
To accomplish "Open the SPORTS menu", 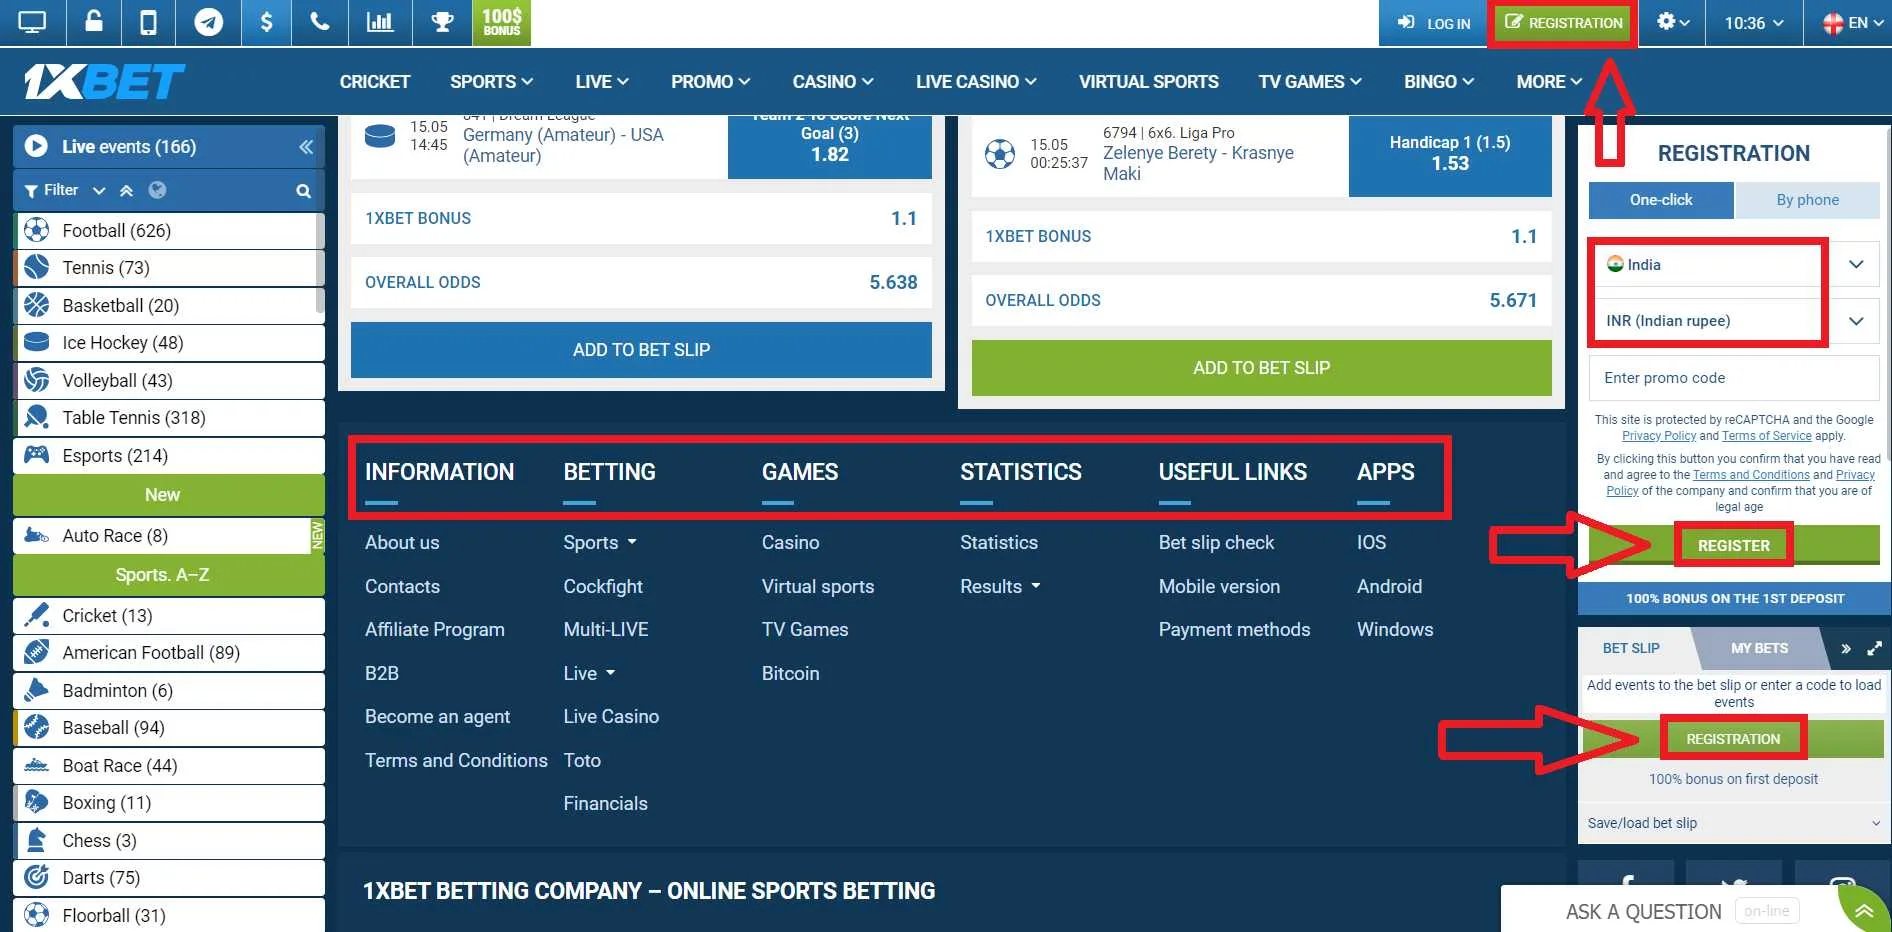I will pyautogui.click(x=491, y=82).
